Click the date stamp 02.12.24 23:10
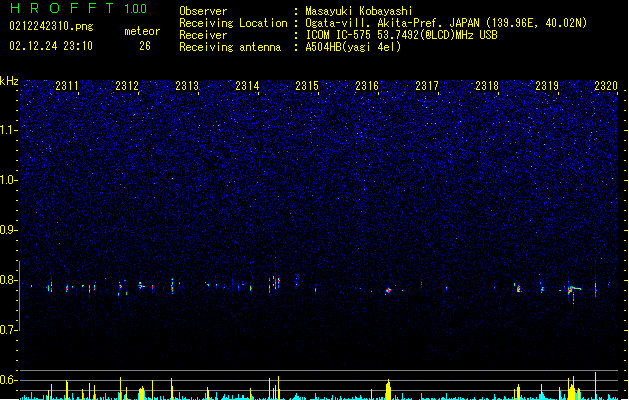629x400 pixels. click(51, 46)
